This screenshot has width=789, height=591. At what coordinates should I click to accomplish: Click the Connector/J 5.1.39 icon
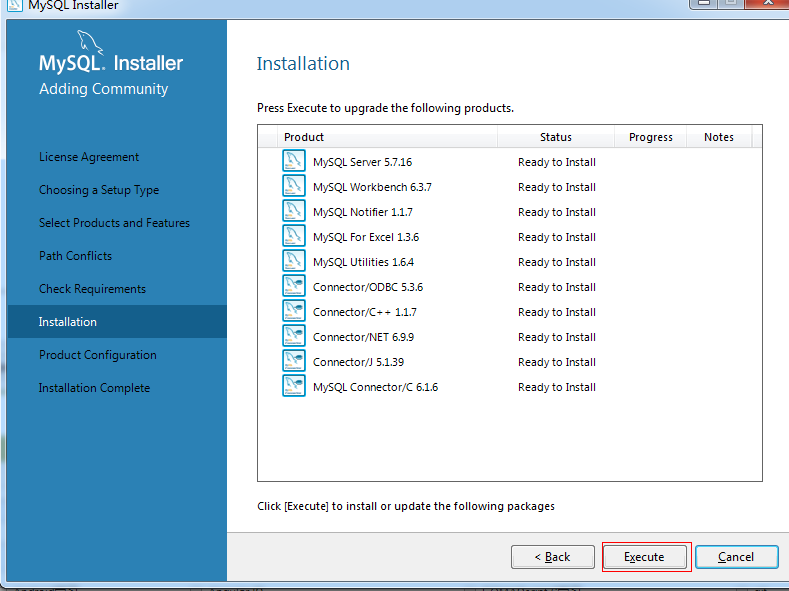coord(294,362)
